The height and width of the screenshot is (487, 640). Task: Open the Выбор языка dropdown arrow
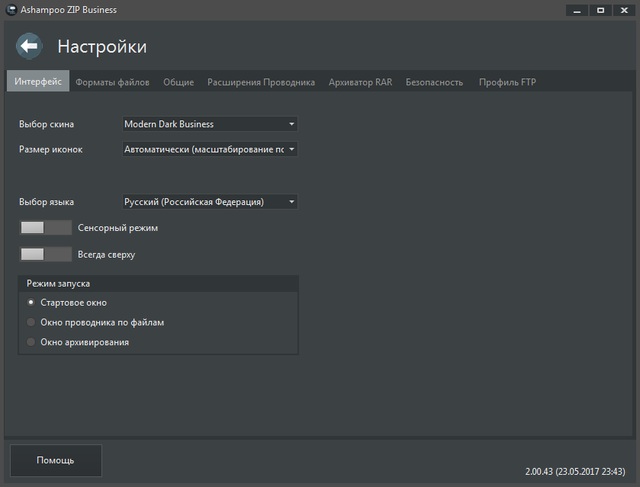pyautogui.click(x=291, y=201)
